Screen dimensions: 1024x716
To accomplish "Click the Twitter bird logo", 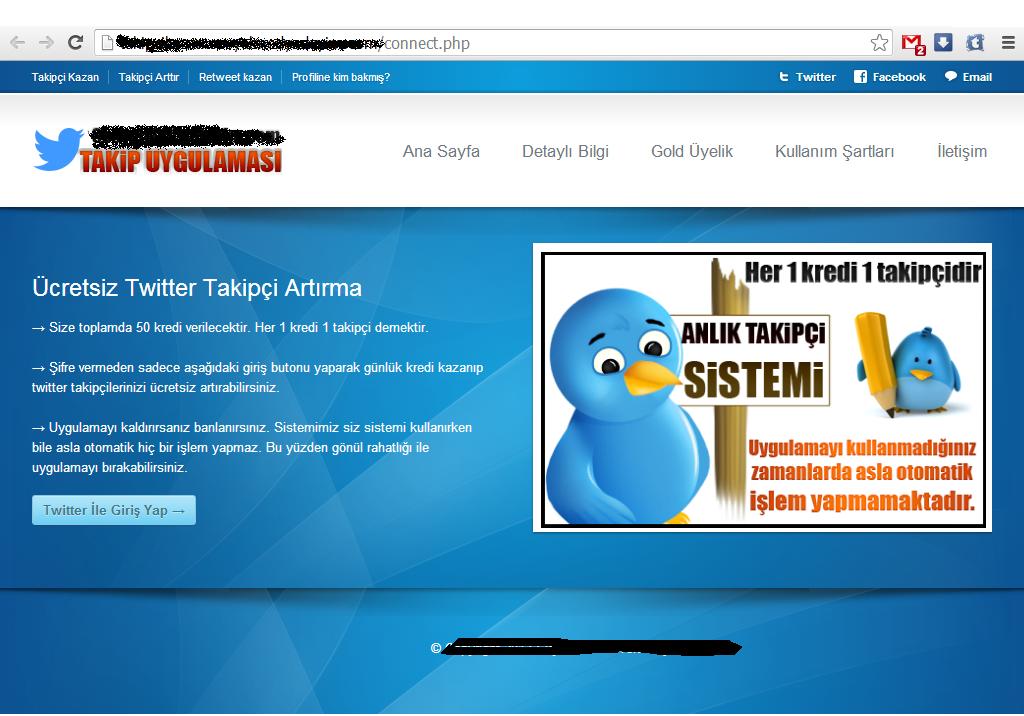I will 58,149.
